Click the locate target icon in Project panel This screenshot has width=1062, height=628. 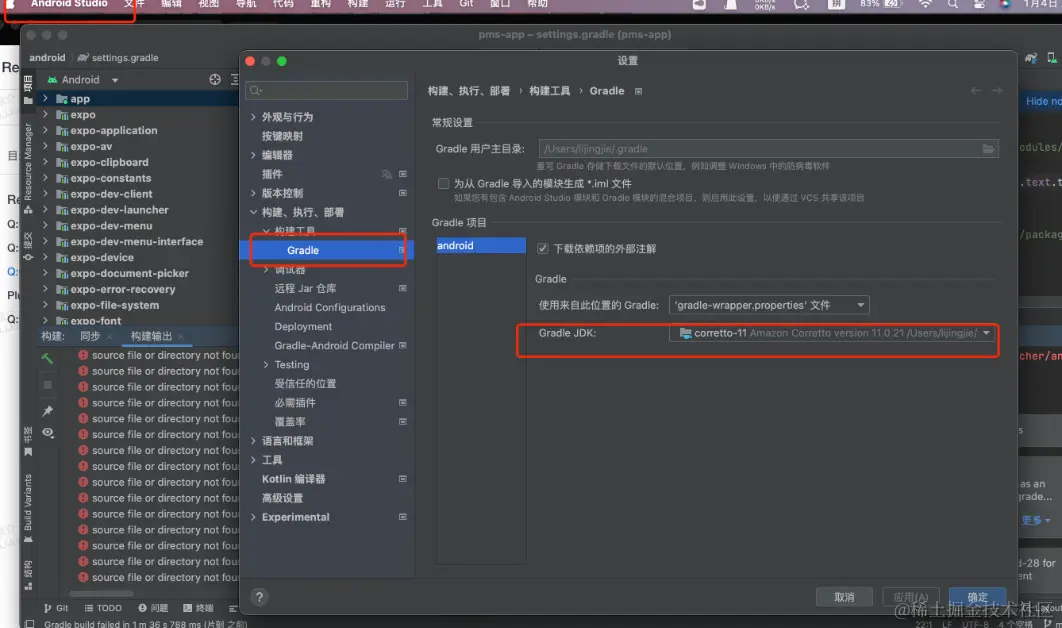tap(215, 79)
